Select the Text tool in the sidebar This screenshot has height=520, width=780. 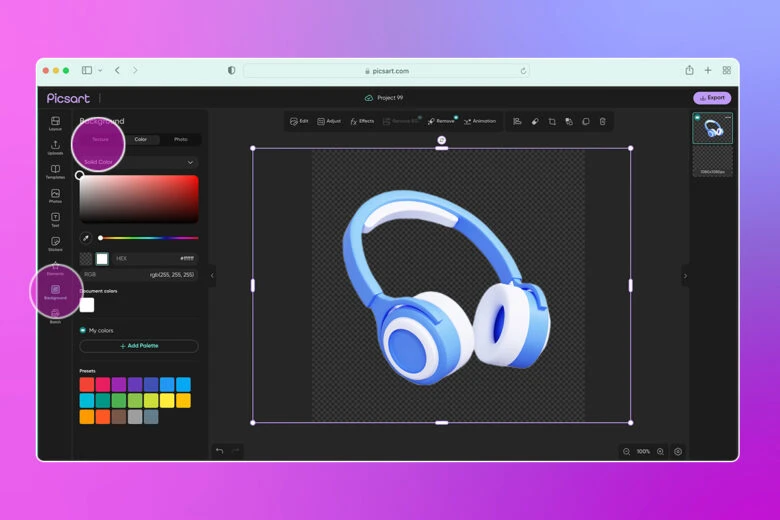pos(55,219)
